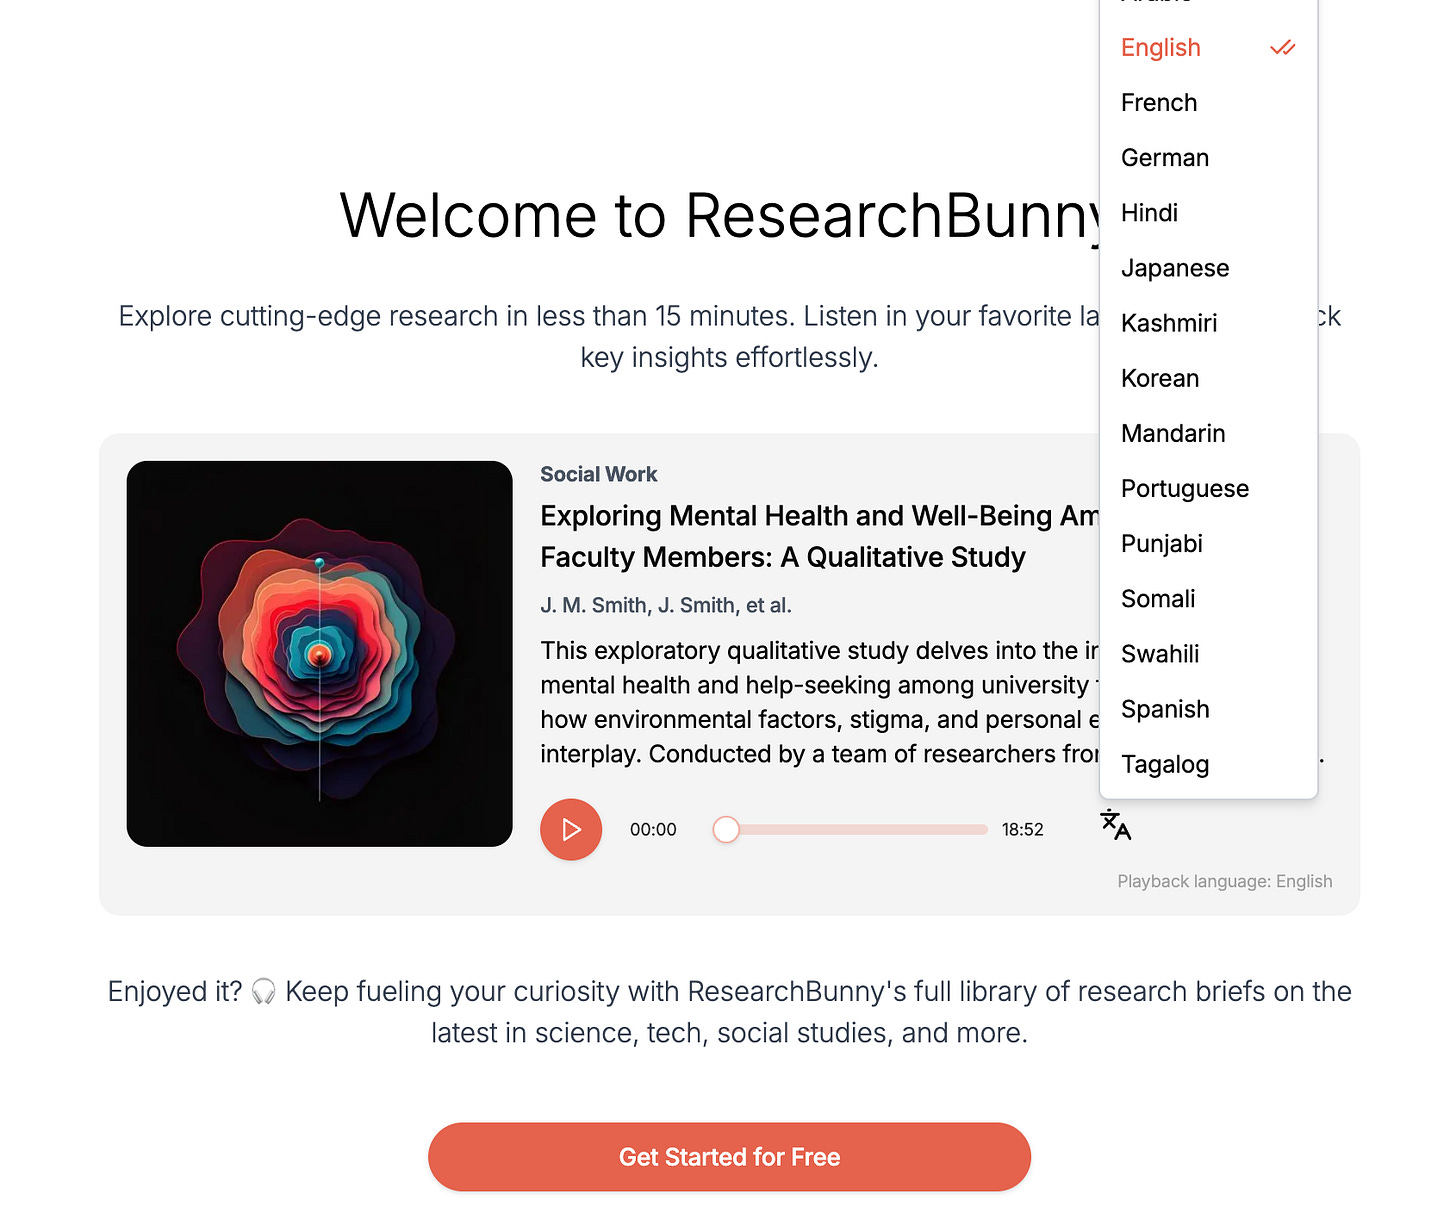The image size is (1456, 1218).
Task: Switch playback language to Portuguese
Action: pyautogui.click(x=1208, y=488)
